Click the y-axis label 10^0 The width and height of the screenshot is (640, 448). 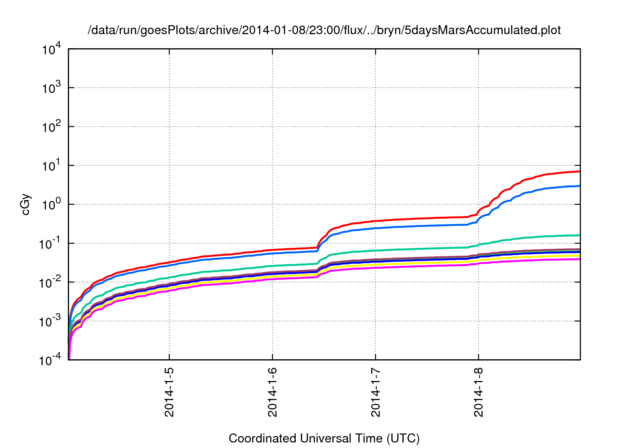[x=52, y=204]
